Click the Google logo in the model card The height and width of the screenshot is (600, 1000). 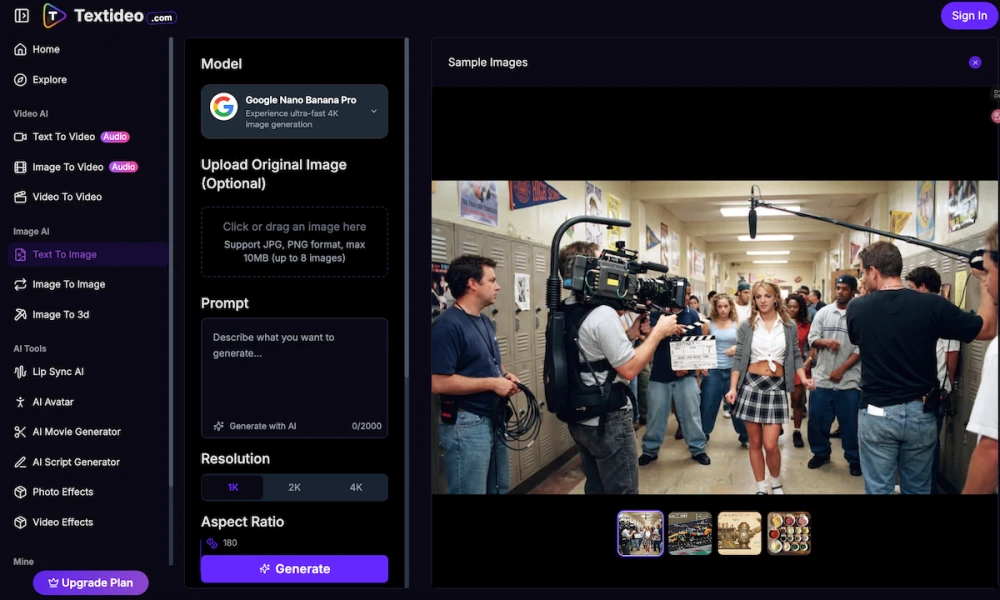pos(224,107)
